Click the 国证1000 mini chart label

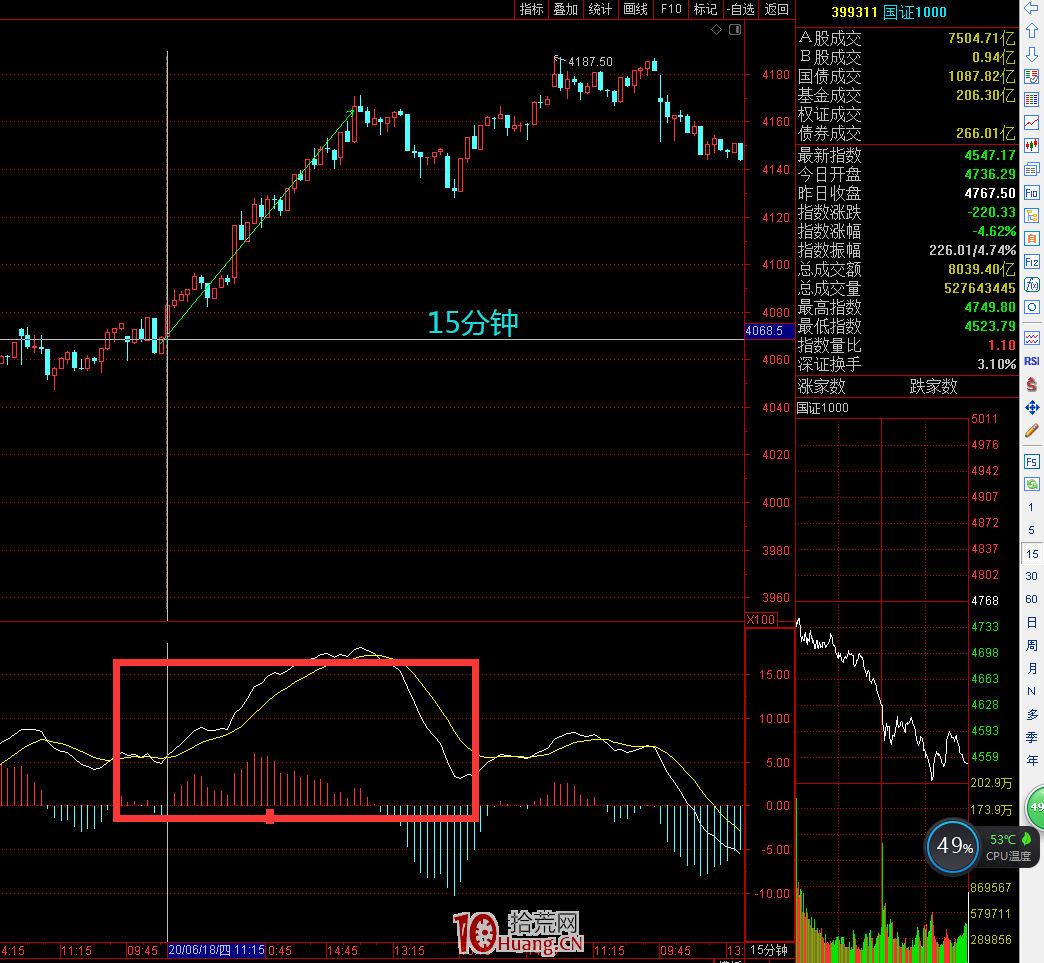[823, 408]
